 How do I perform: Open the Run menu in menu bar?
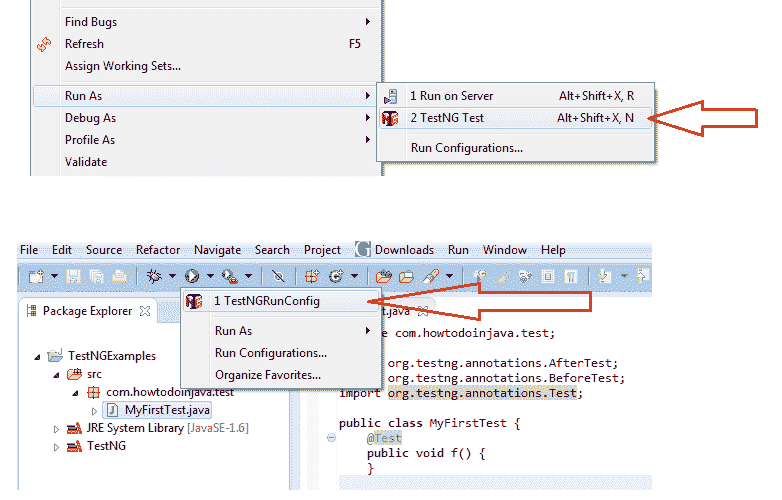tap(458, 250)
